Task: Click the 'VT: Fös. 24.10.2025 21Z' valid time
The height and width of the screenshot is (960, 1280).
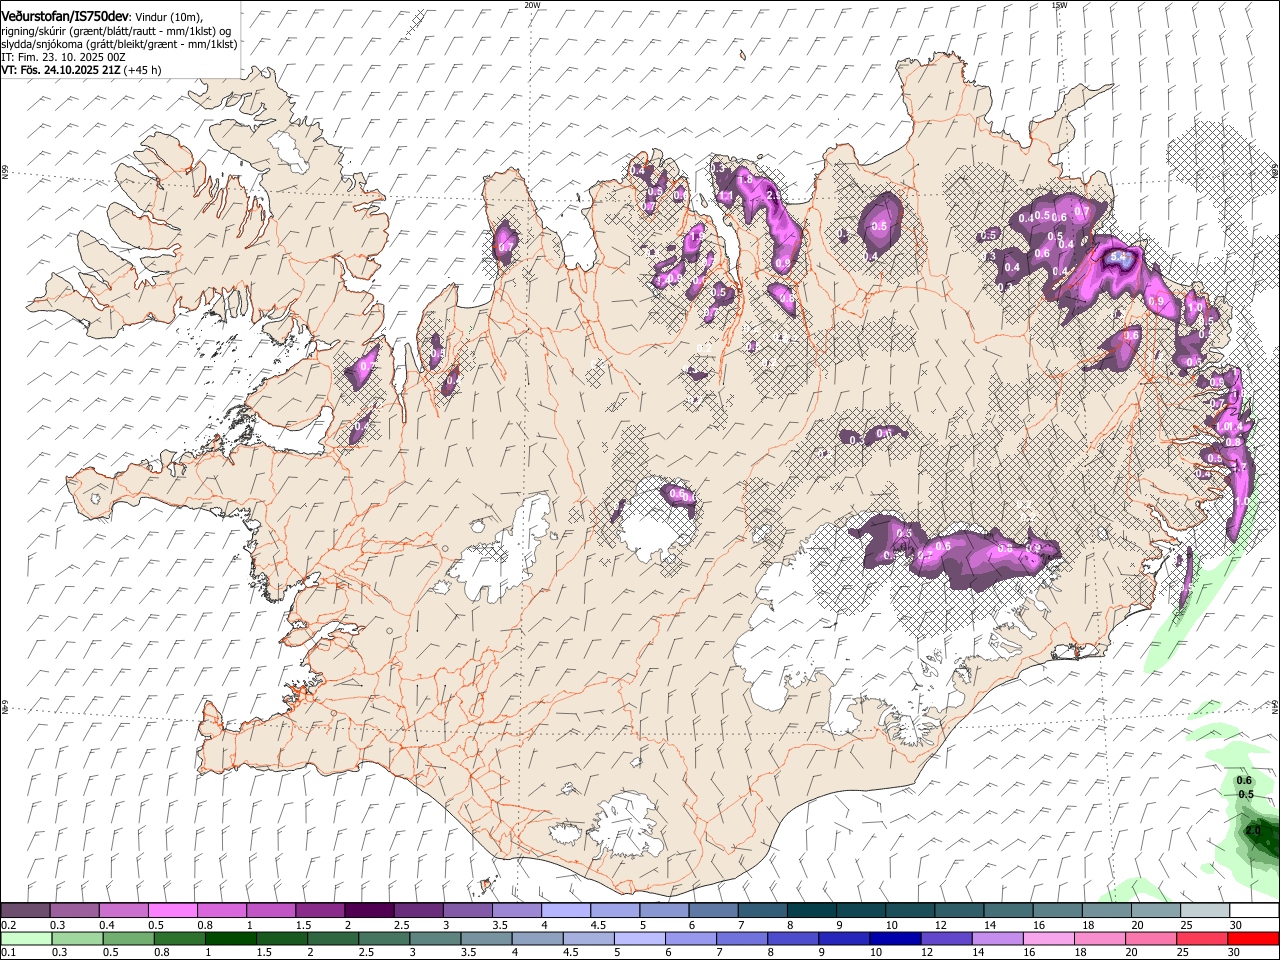Action: 60,70
